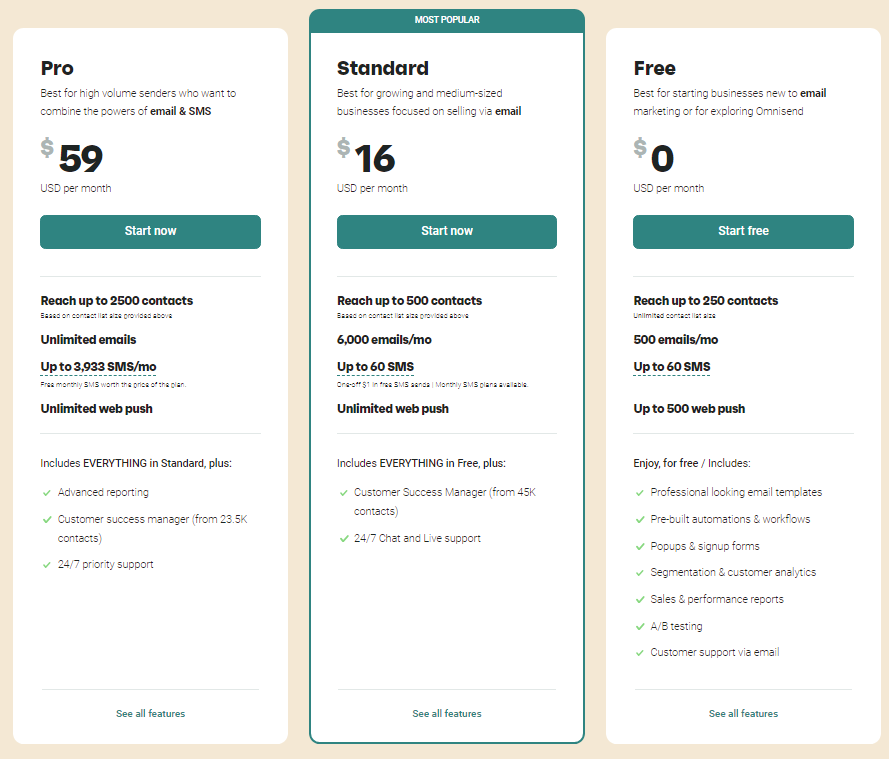This screenshot has height=759, width=889.
Task: Click the checkmark beside Popups & signup forms
Action: coord(640,545)
